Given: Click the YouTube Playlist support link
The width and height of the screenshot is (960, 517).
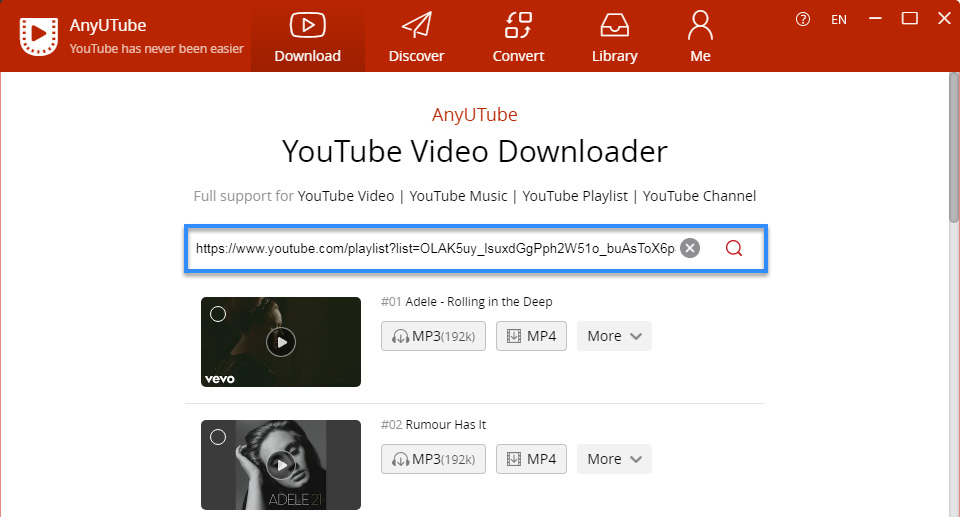Looking at the screenshot, I should (x=575, y=196).
